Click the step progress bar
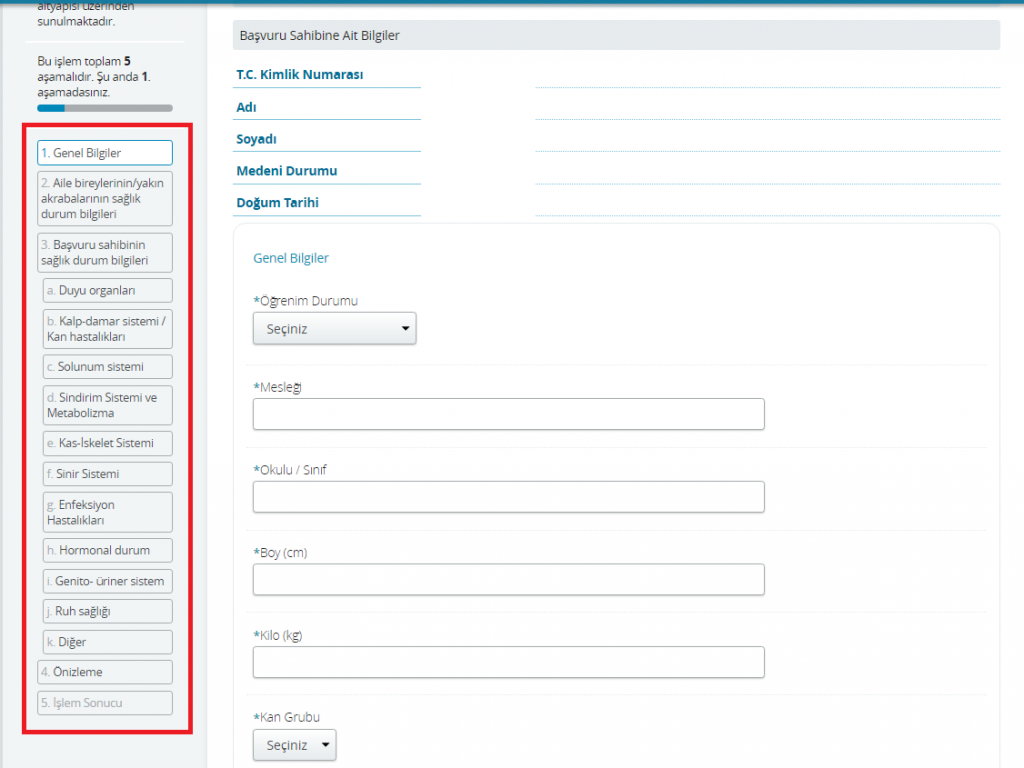The image size is (1024, 768). click(105, 108)
